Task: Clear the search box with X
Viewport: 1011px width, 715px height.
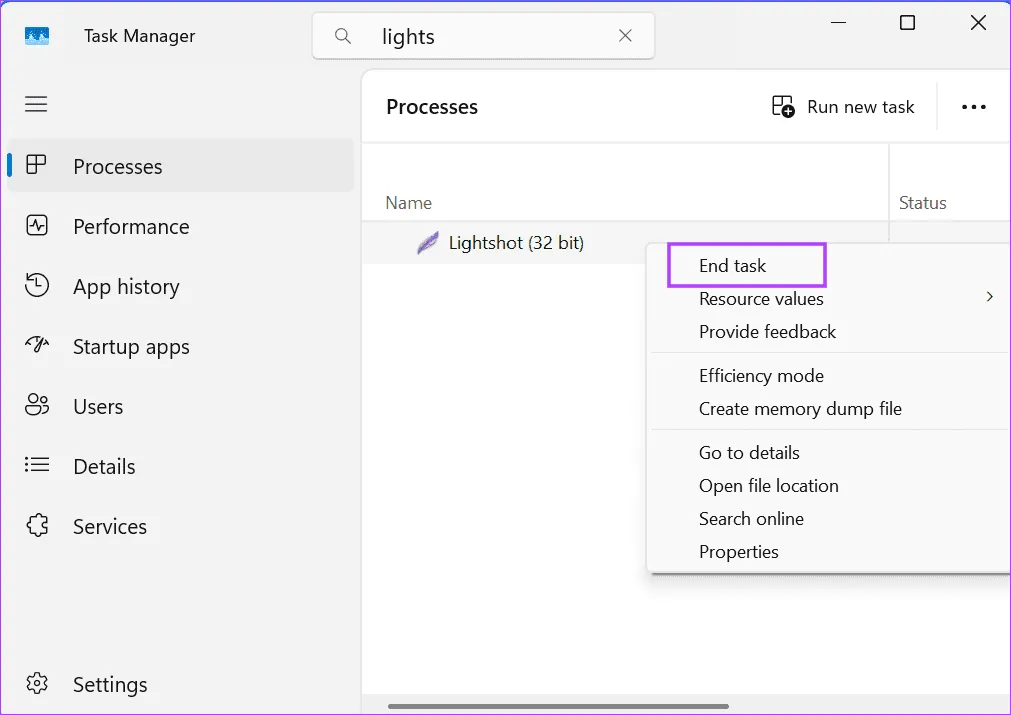Action: [x=625, y=36]
